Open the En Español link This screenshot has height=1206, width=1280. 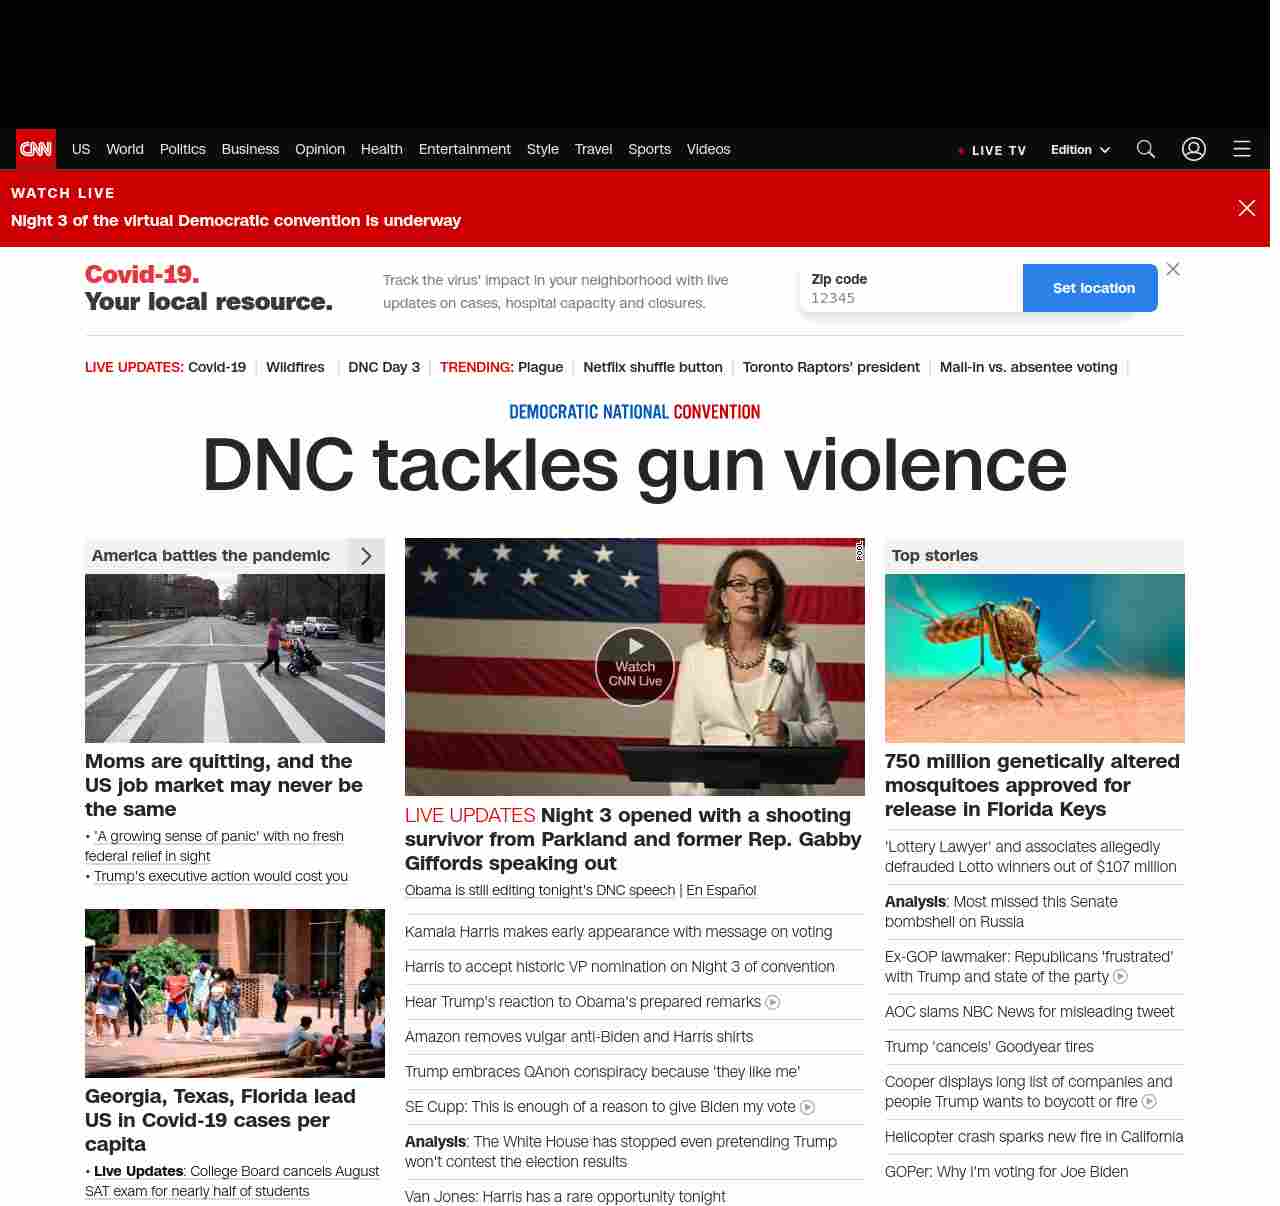pos(721,890)
